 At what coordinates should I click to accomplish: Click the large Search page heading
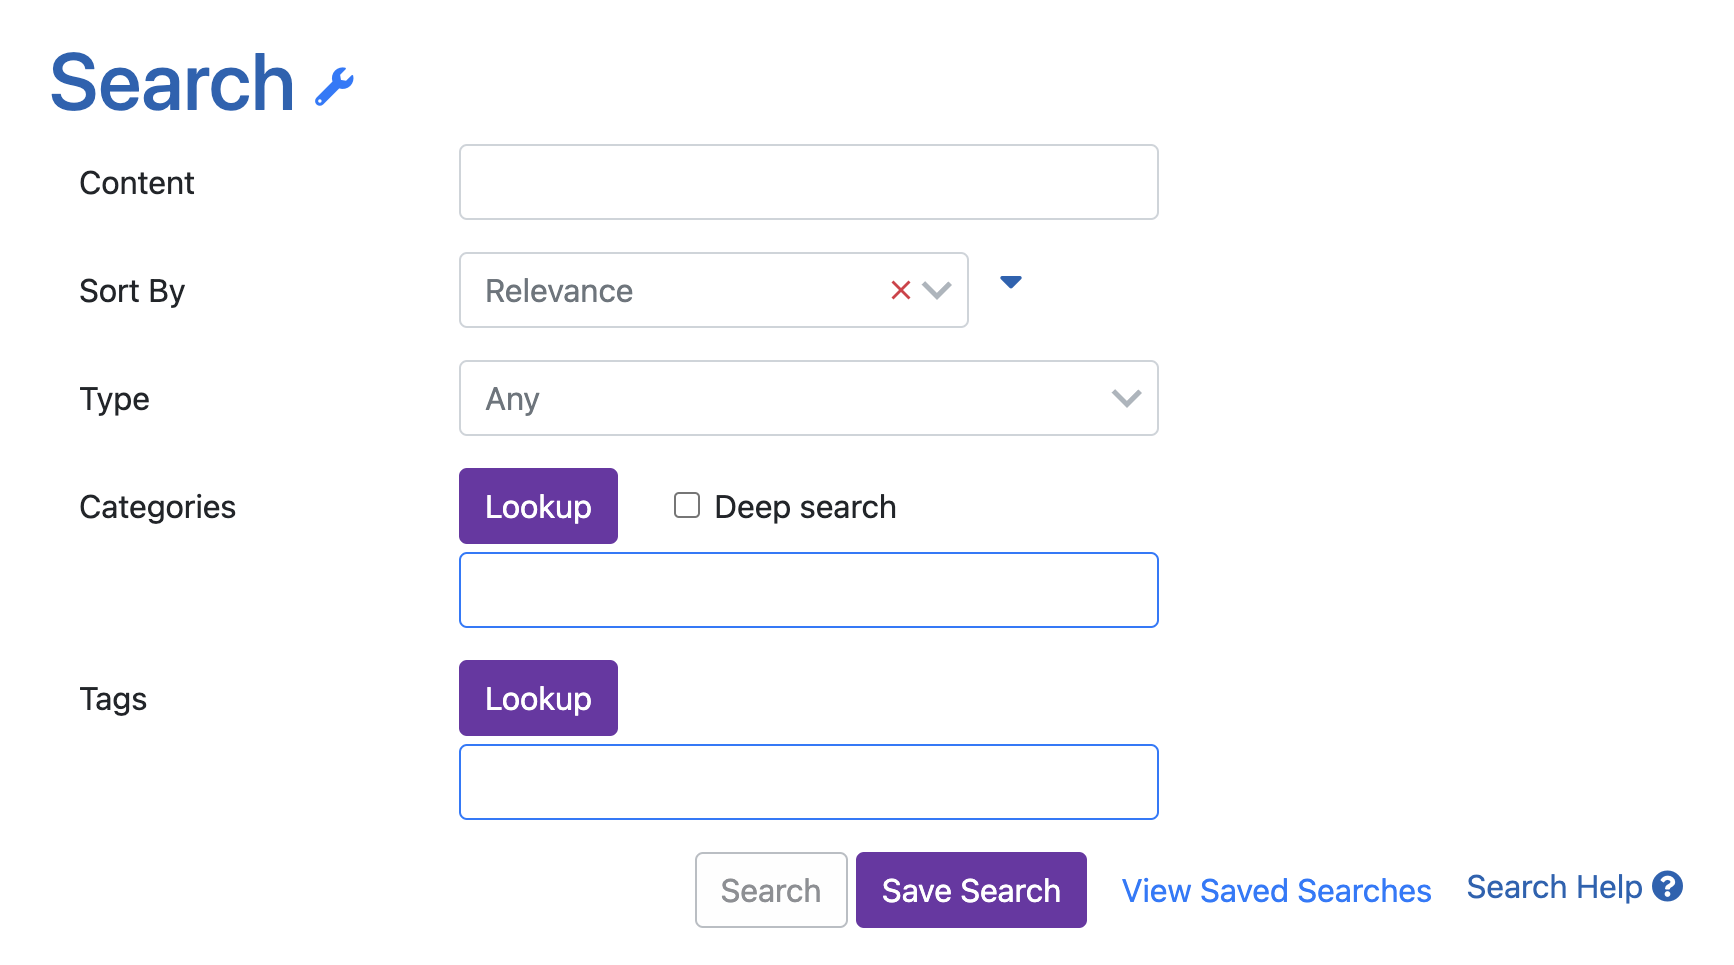point(172,83)
